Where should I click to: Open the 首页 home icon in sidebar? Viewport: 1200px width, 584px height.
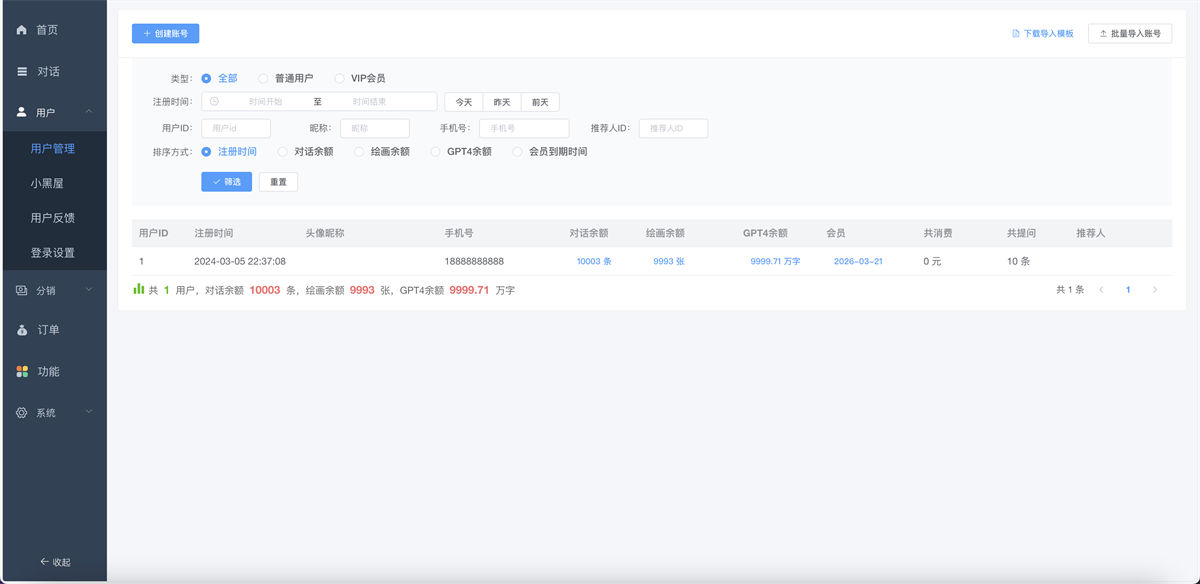[20, 29]
